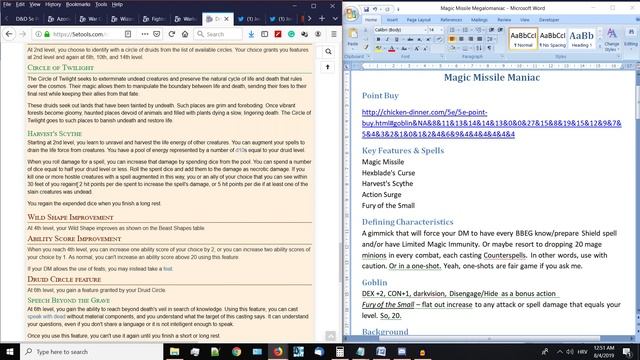Open Firefox account icon

point(318,34)
